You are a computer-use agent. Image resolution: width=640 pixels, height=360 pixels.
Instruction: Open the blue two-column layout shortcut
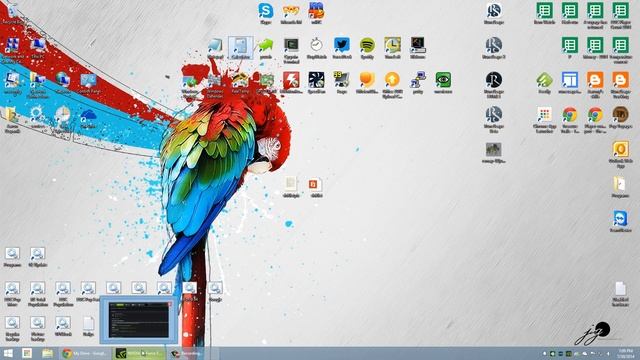569,80
